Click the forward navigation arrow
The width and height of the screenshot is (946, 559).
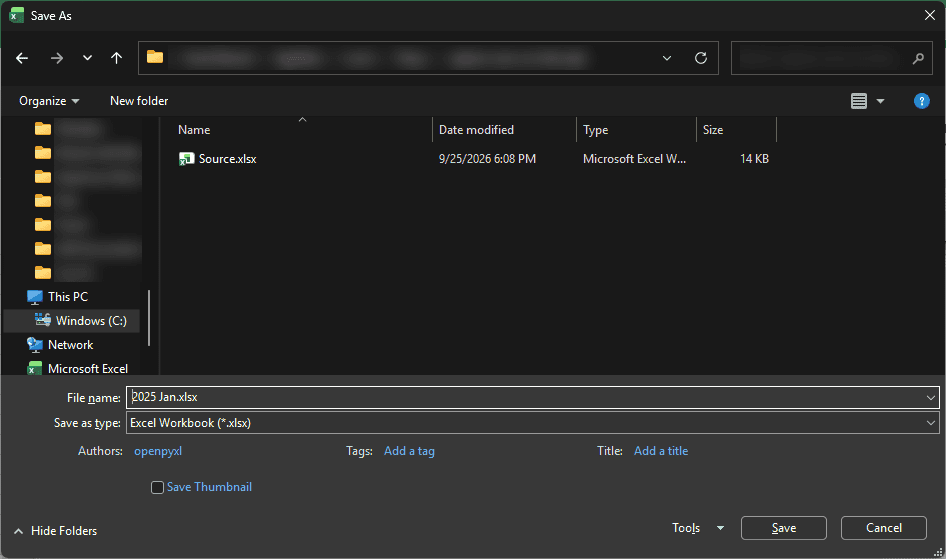coord(57,58)
